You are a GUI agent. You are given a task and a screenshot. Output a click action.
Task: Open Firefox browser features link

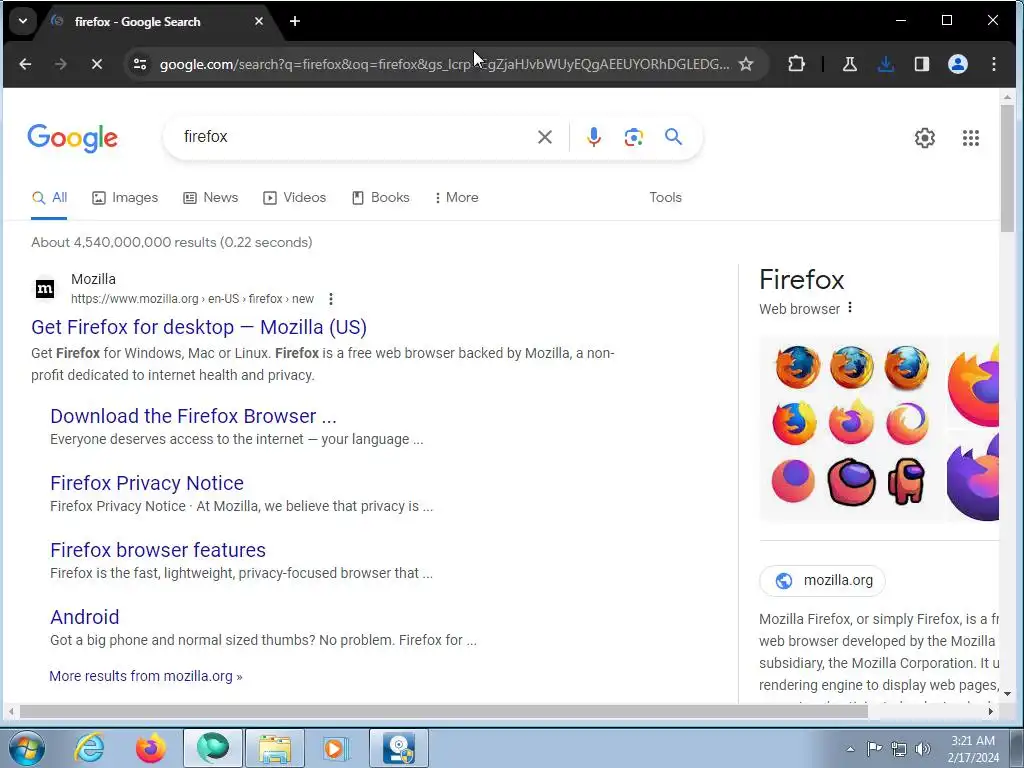click(158, 550)
